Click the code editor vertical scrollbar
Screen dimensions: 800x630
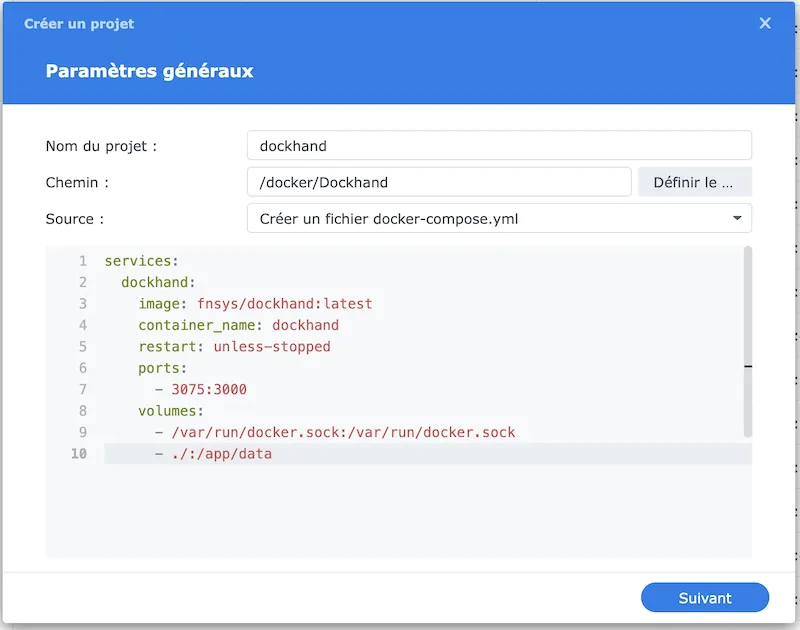(747, 342)
